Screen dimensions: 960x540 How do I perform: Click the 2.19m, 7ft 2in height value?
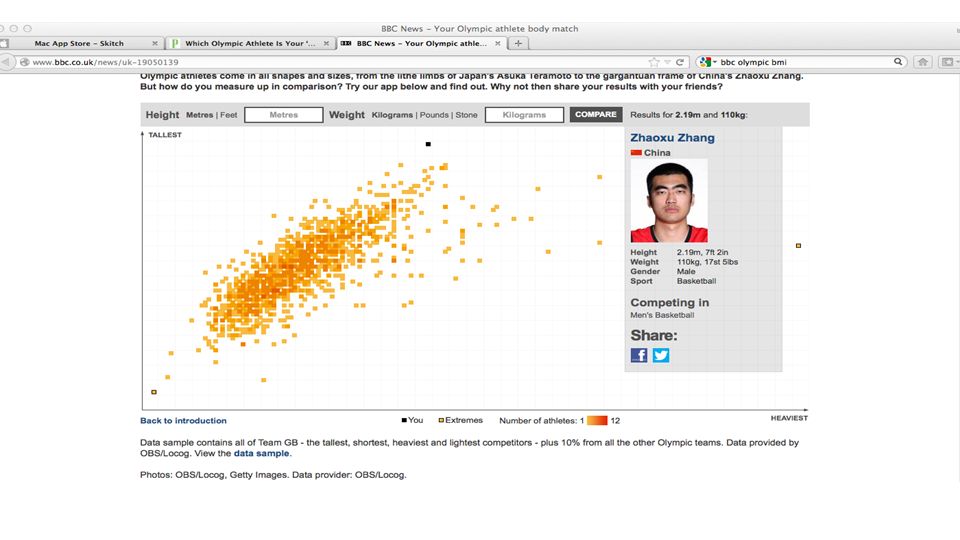tap(702, 252)
